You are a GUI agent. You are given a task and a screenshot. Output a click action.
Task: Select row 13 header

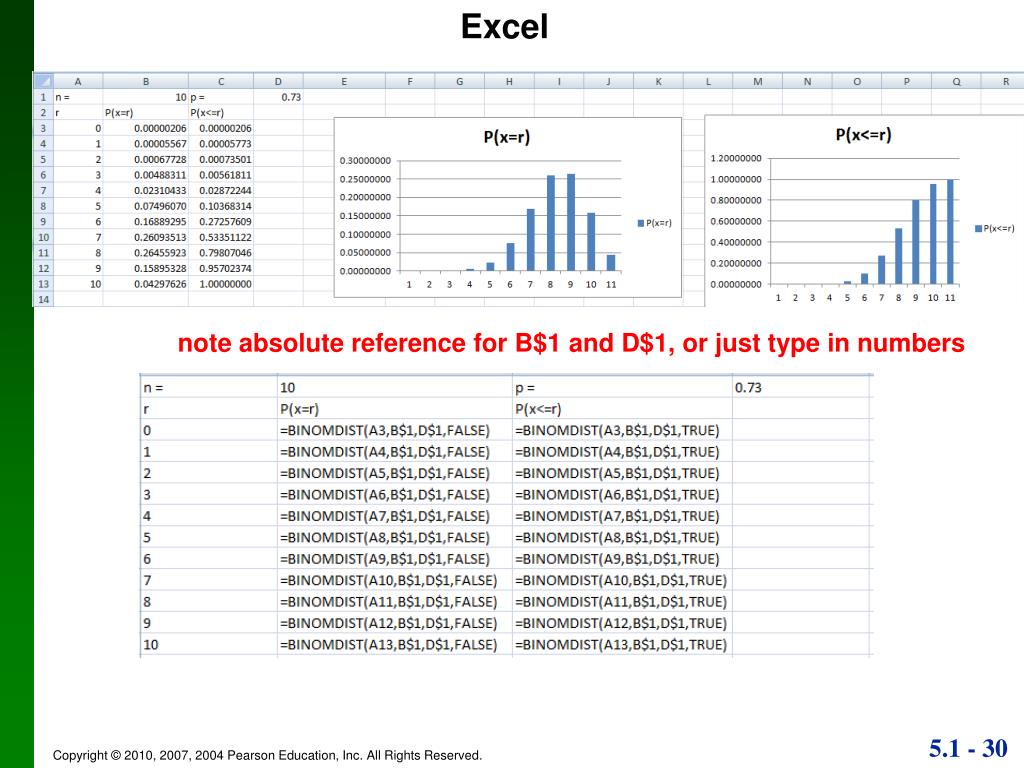click(x=43, y=284)
